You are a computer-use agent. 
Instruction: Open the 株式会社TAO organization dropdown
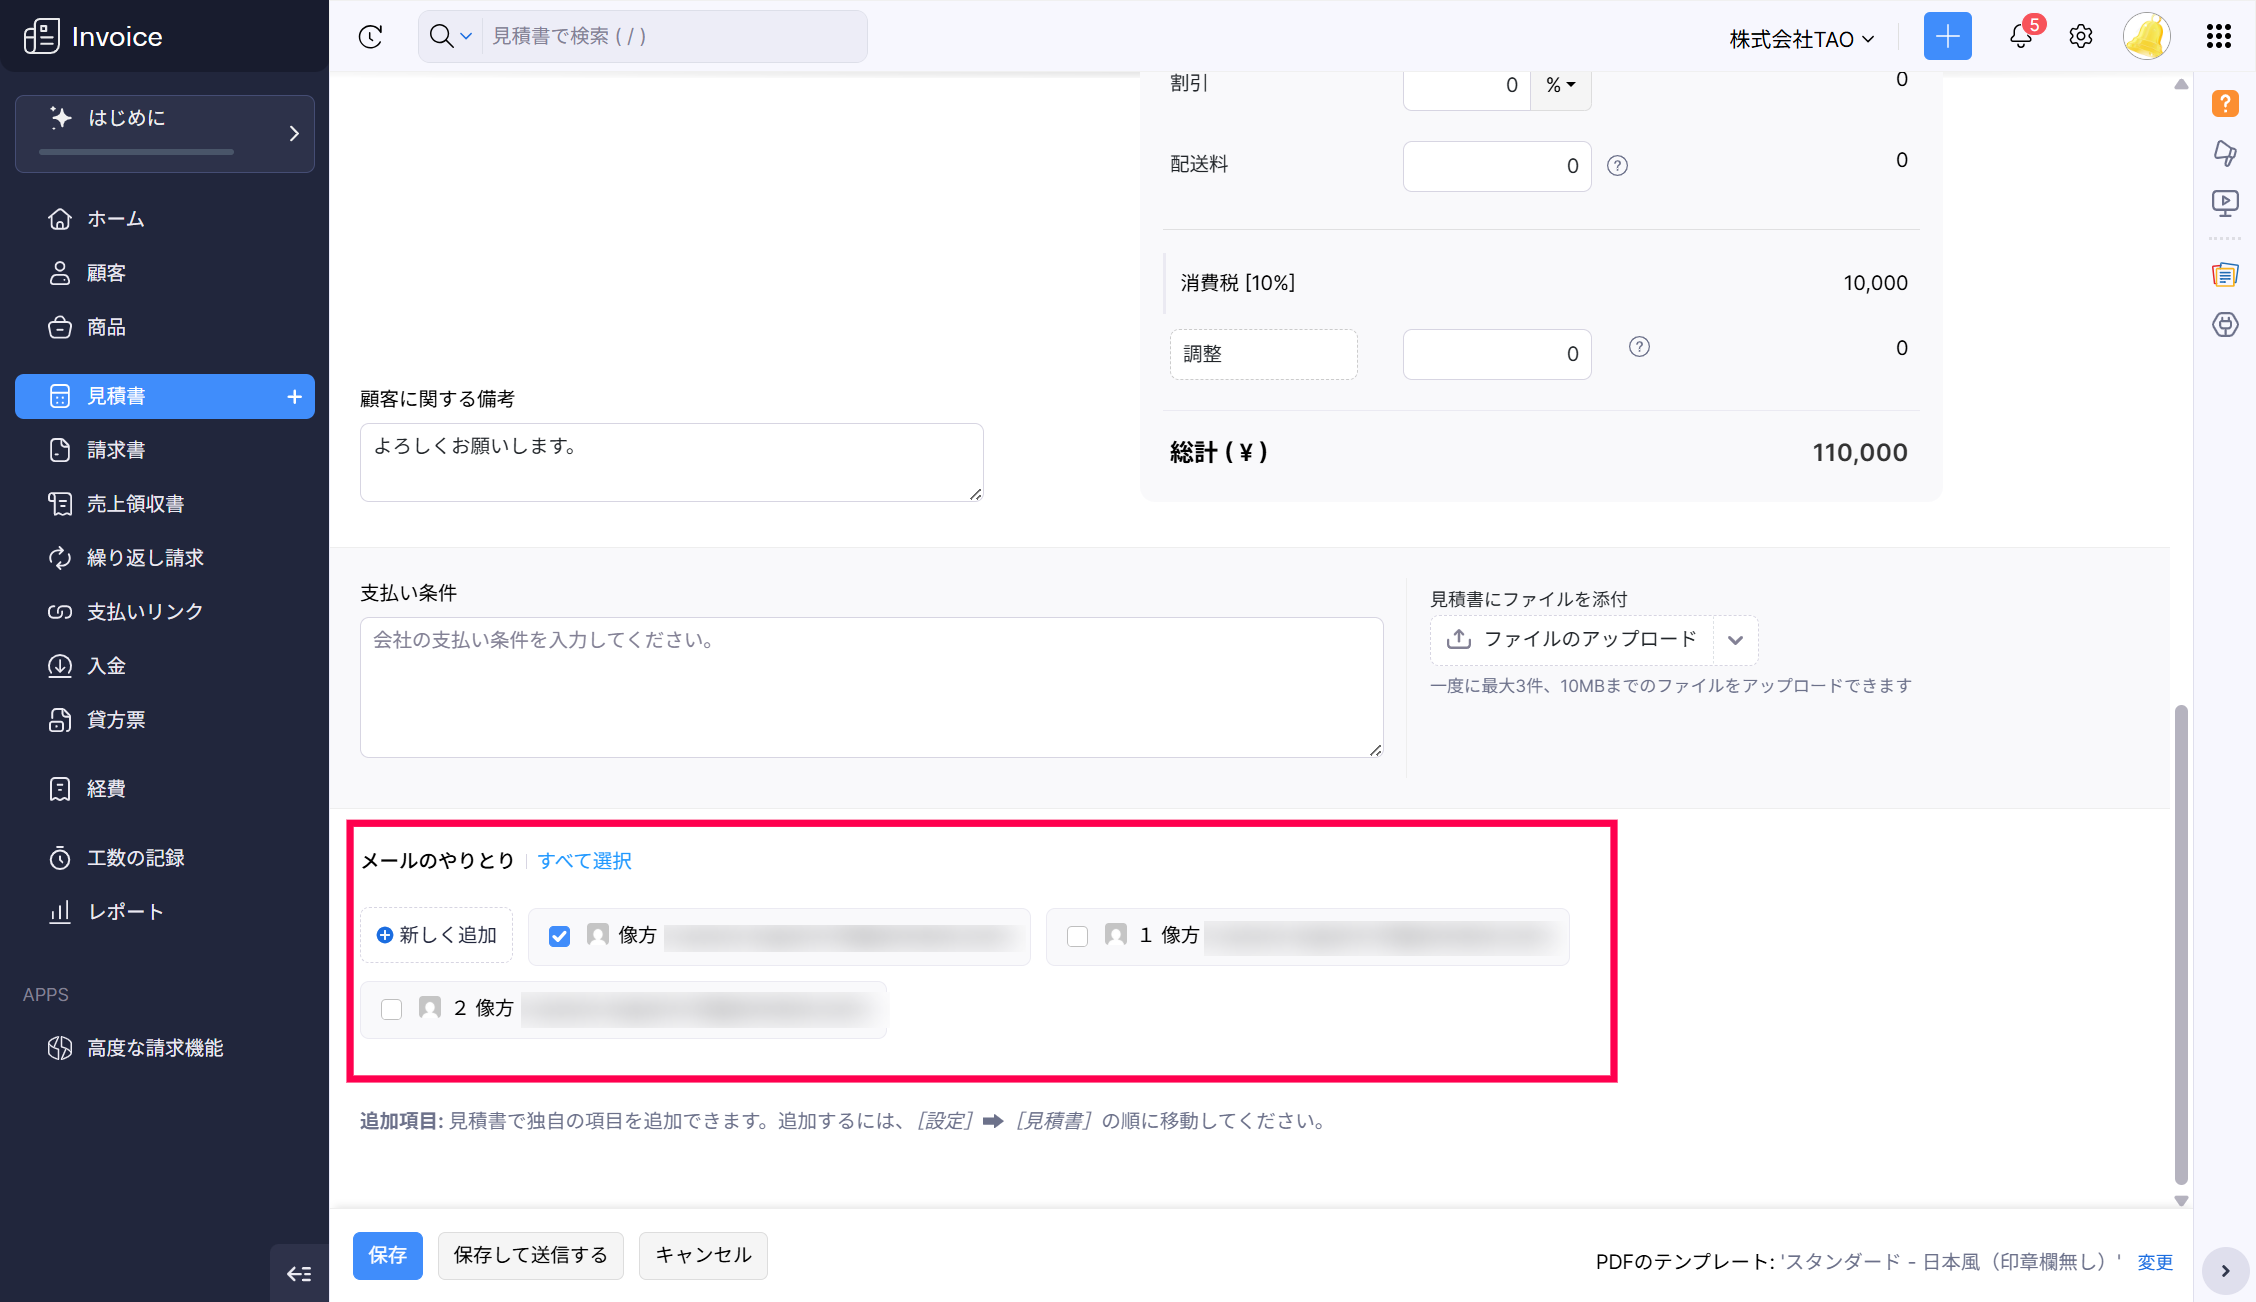click(1801, 39)
